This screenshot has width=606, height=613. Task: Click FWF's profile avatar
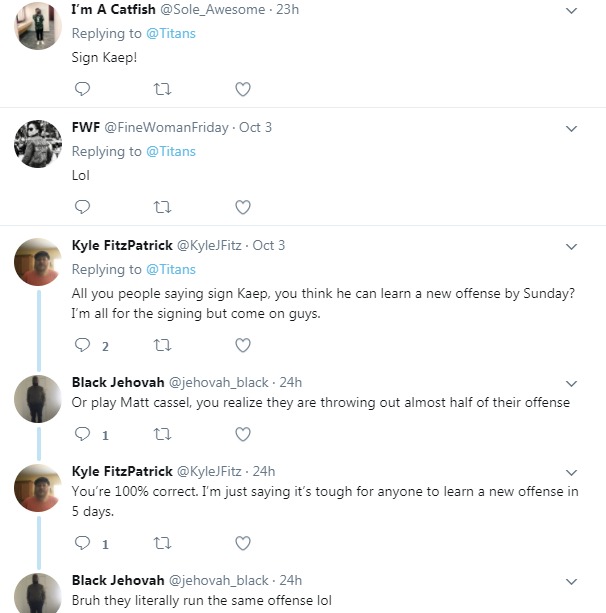[39, 145]
